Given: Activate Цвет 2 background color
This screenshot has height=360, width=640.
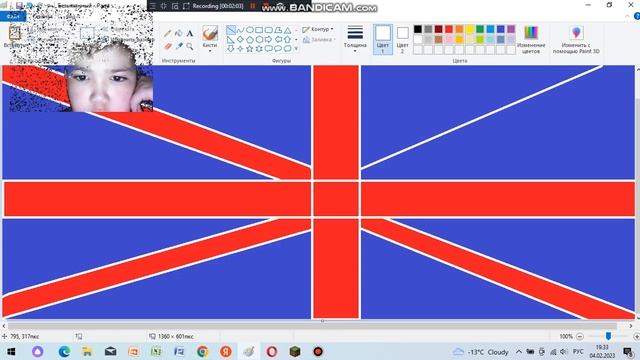Looking at the screenshot, I should [x=402, y=40].
